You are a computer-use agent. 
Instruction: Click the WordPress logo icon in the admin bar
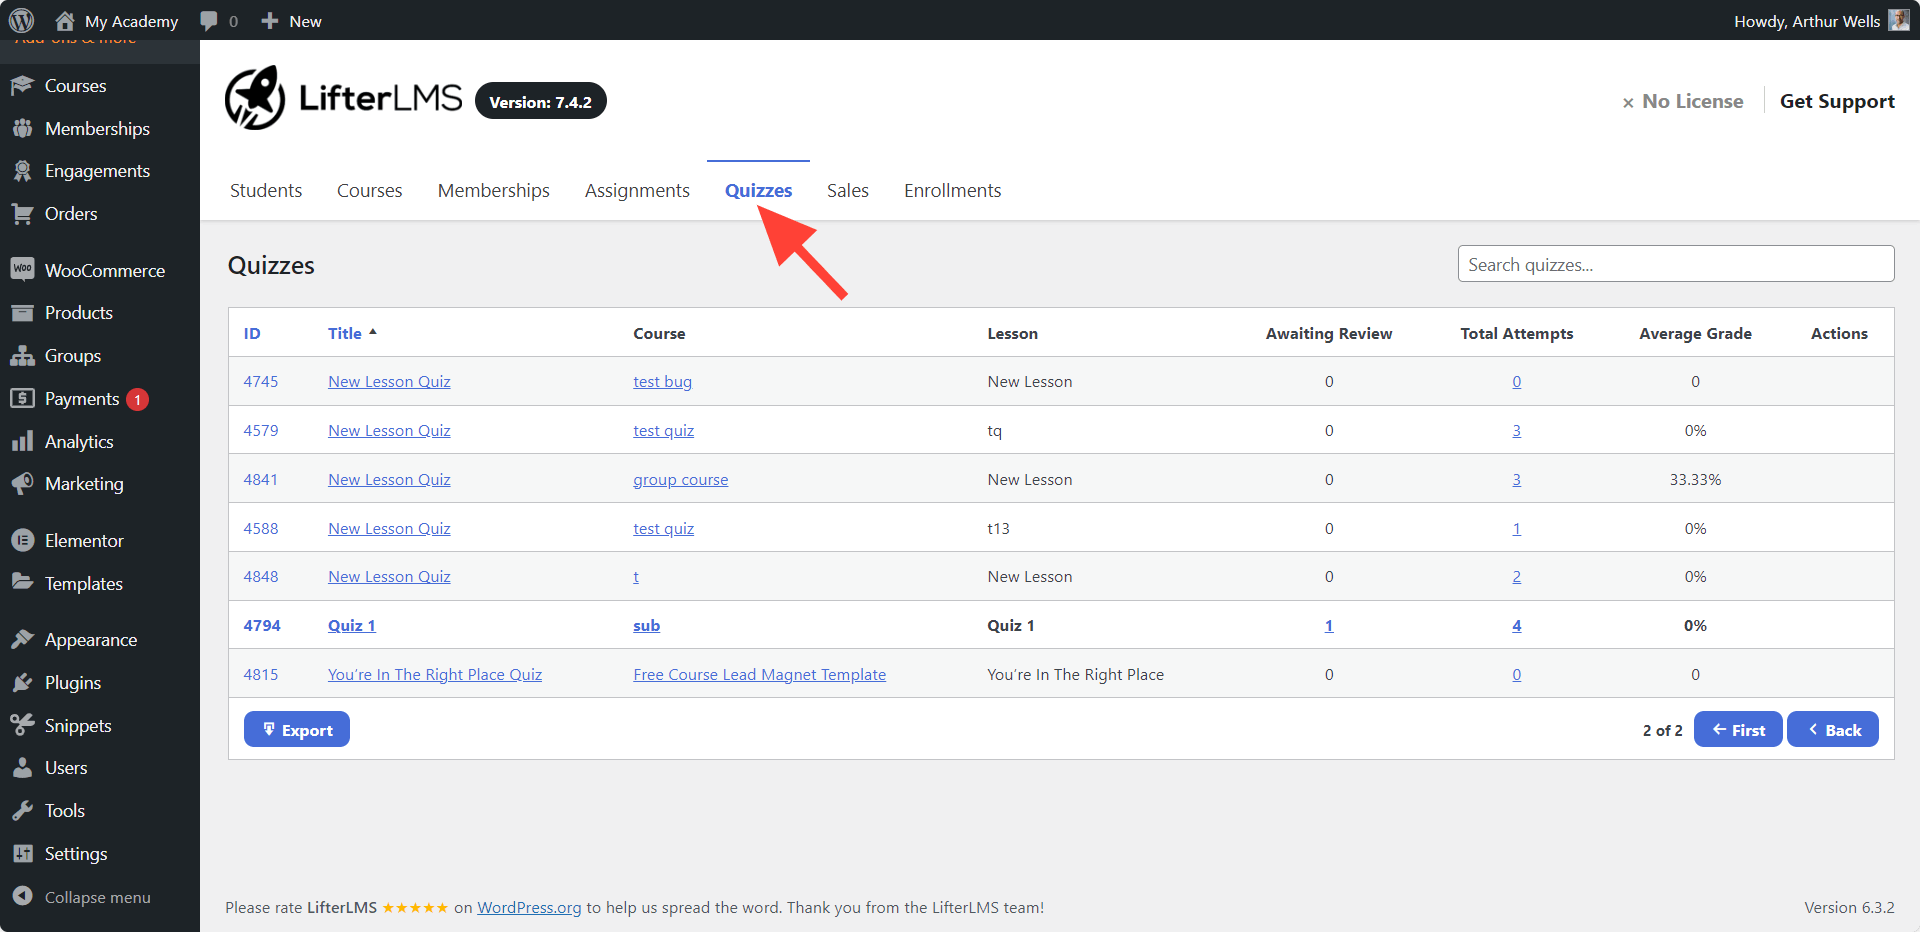(21, 20)
